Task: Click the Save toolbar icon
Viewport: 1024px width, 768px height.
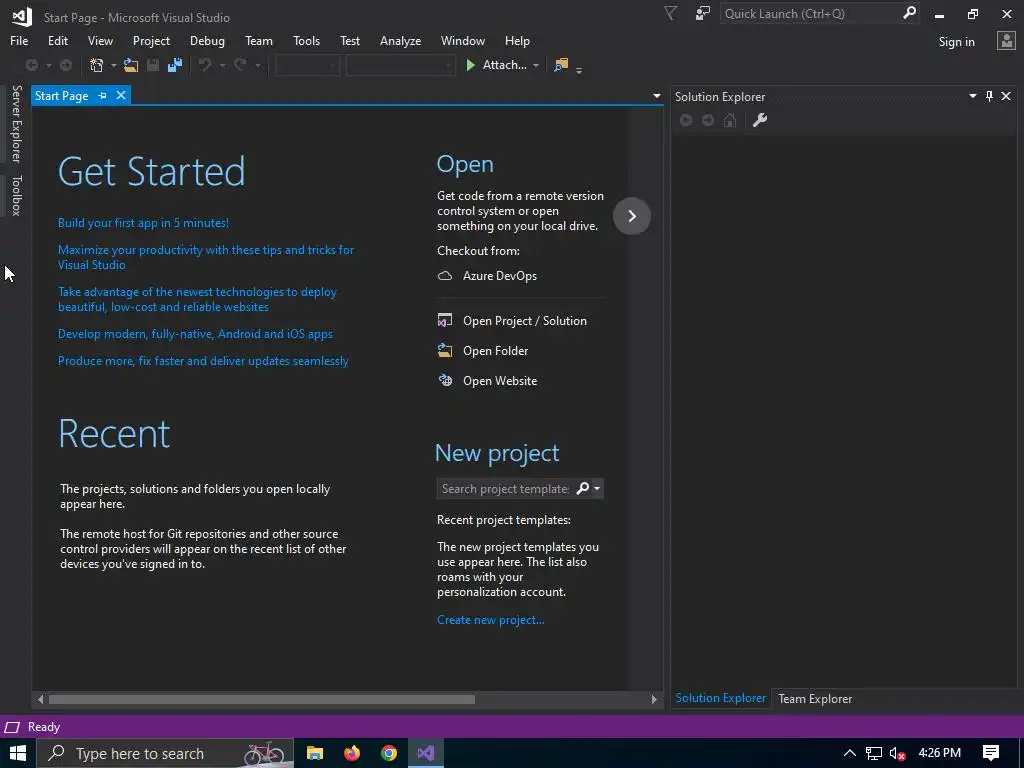Action: click(x=153, y=65)
